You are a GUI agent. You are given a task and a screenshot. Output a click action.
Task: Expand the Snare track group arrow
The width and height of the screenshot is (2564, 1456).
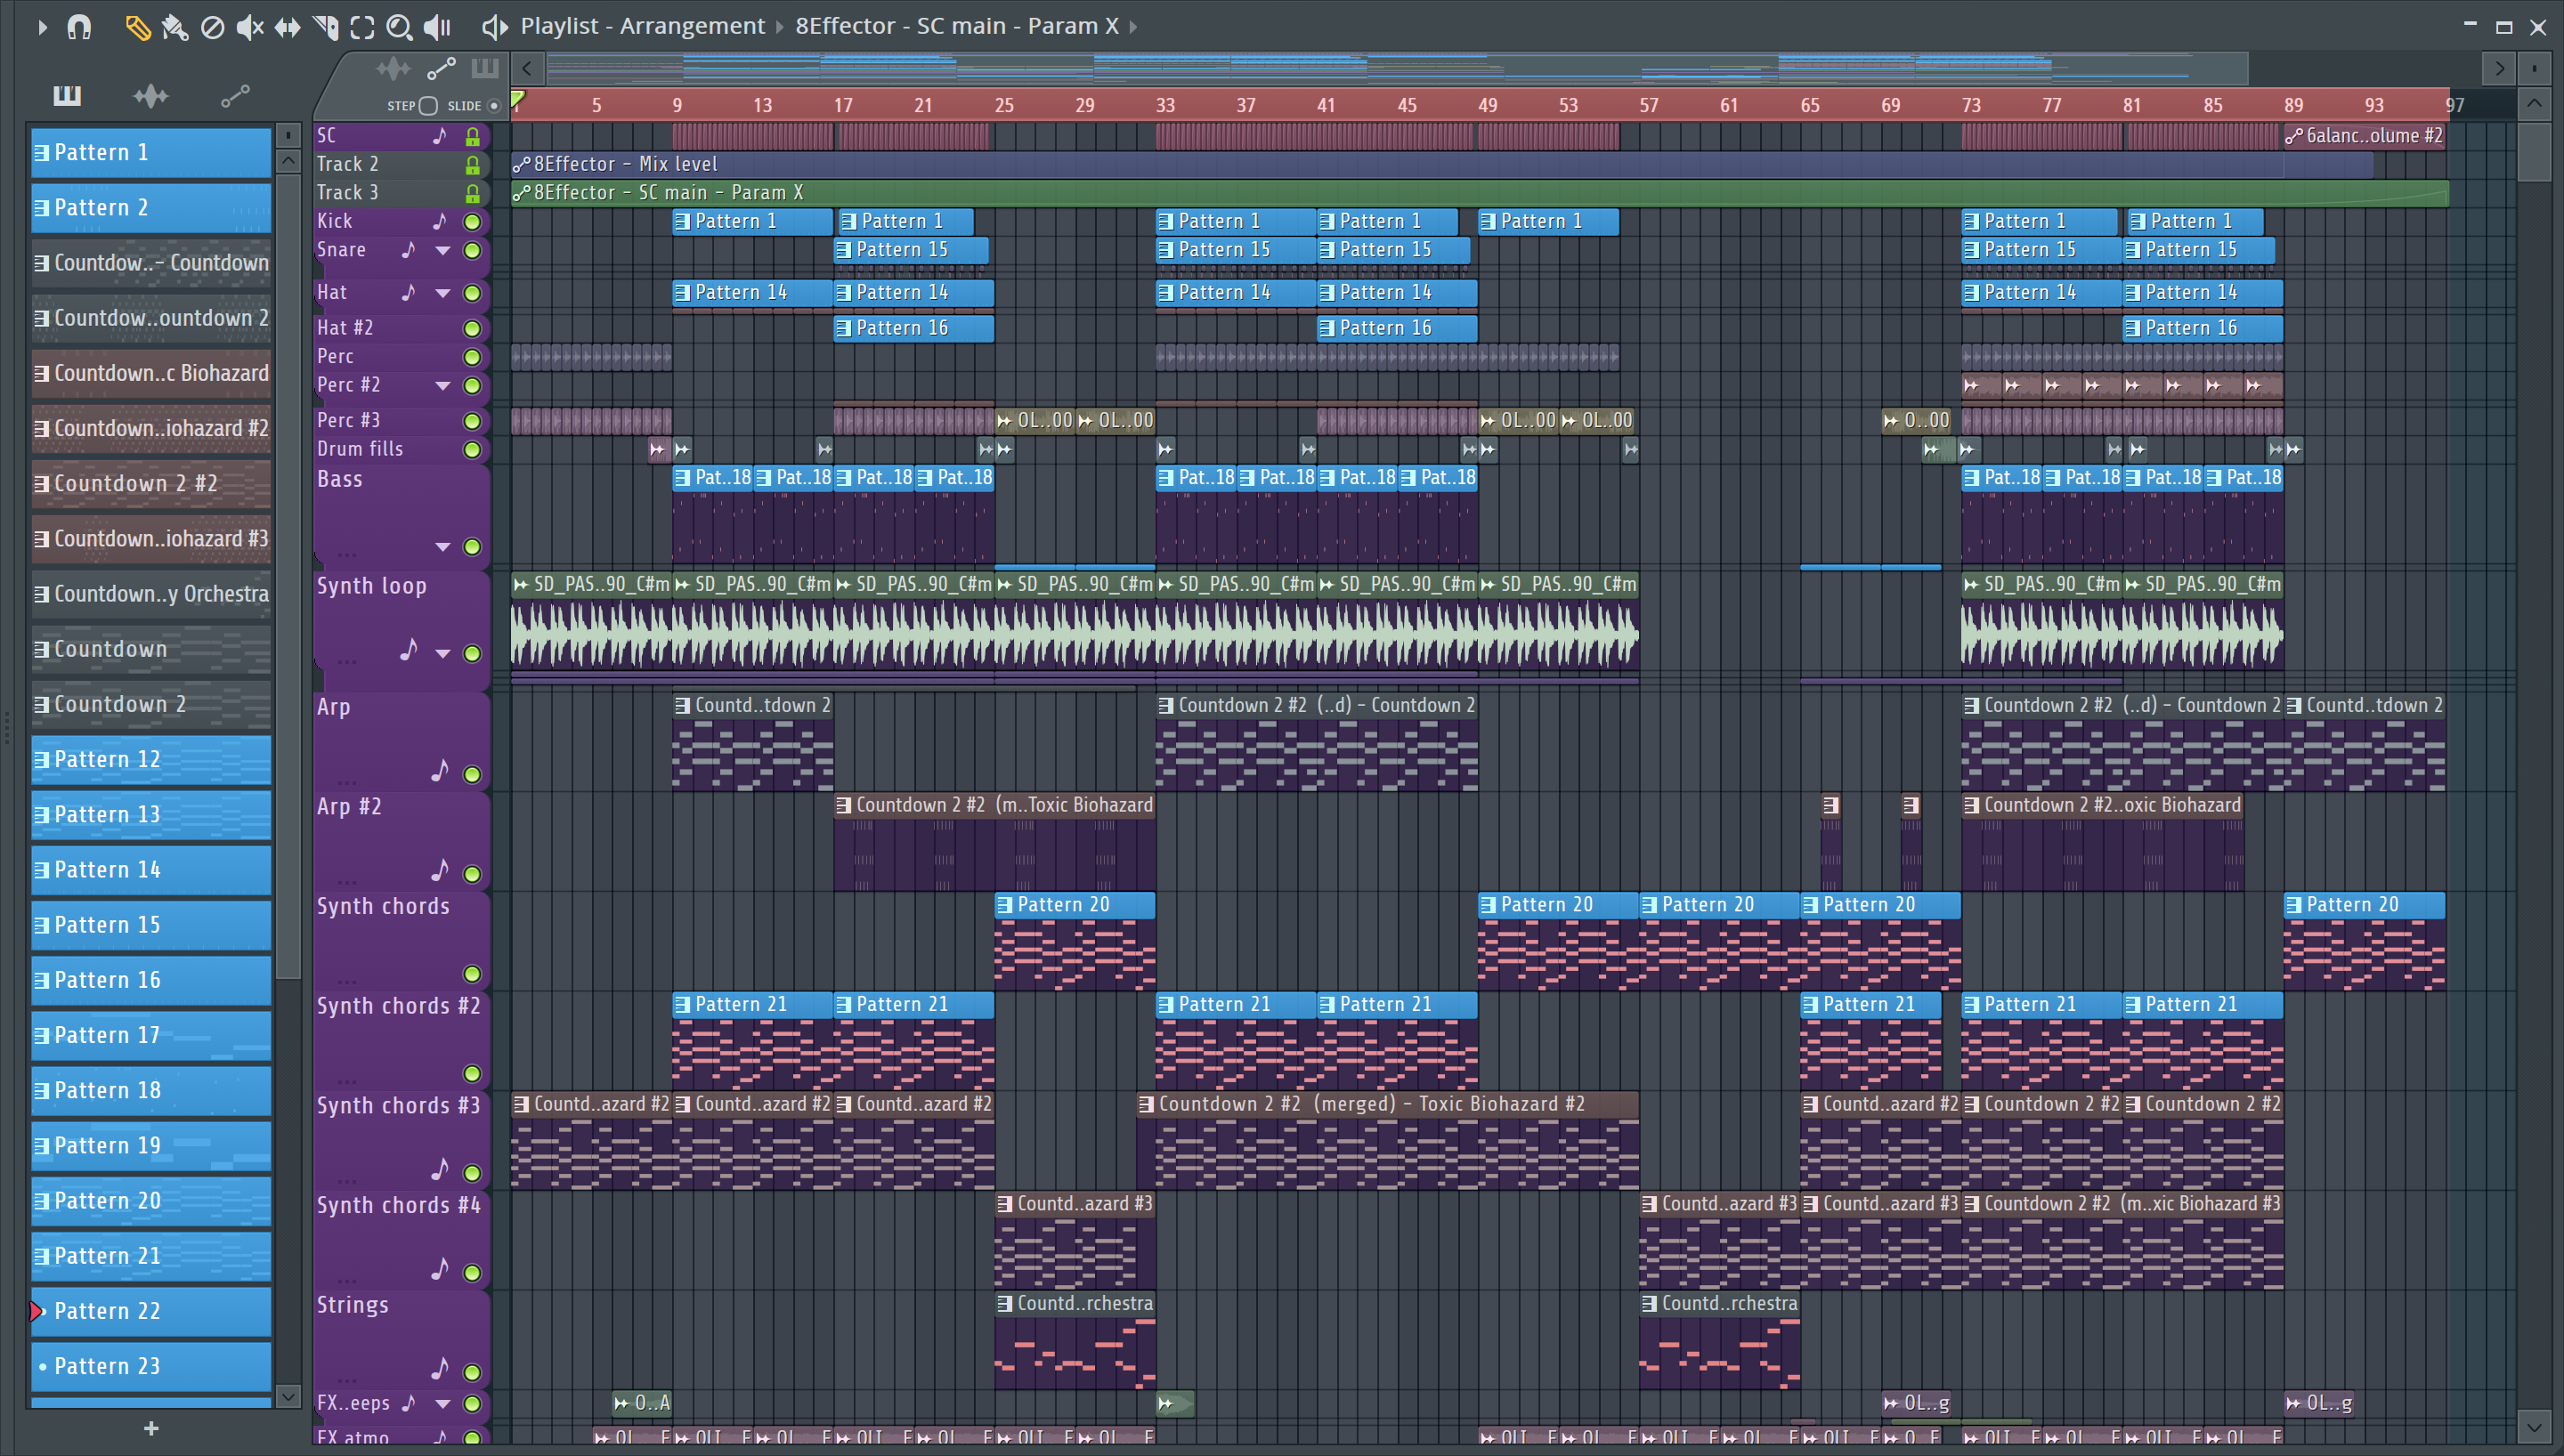point(442,251)
